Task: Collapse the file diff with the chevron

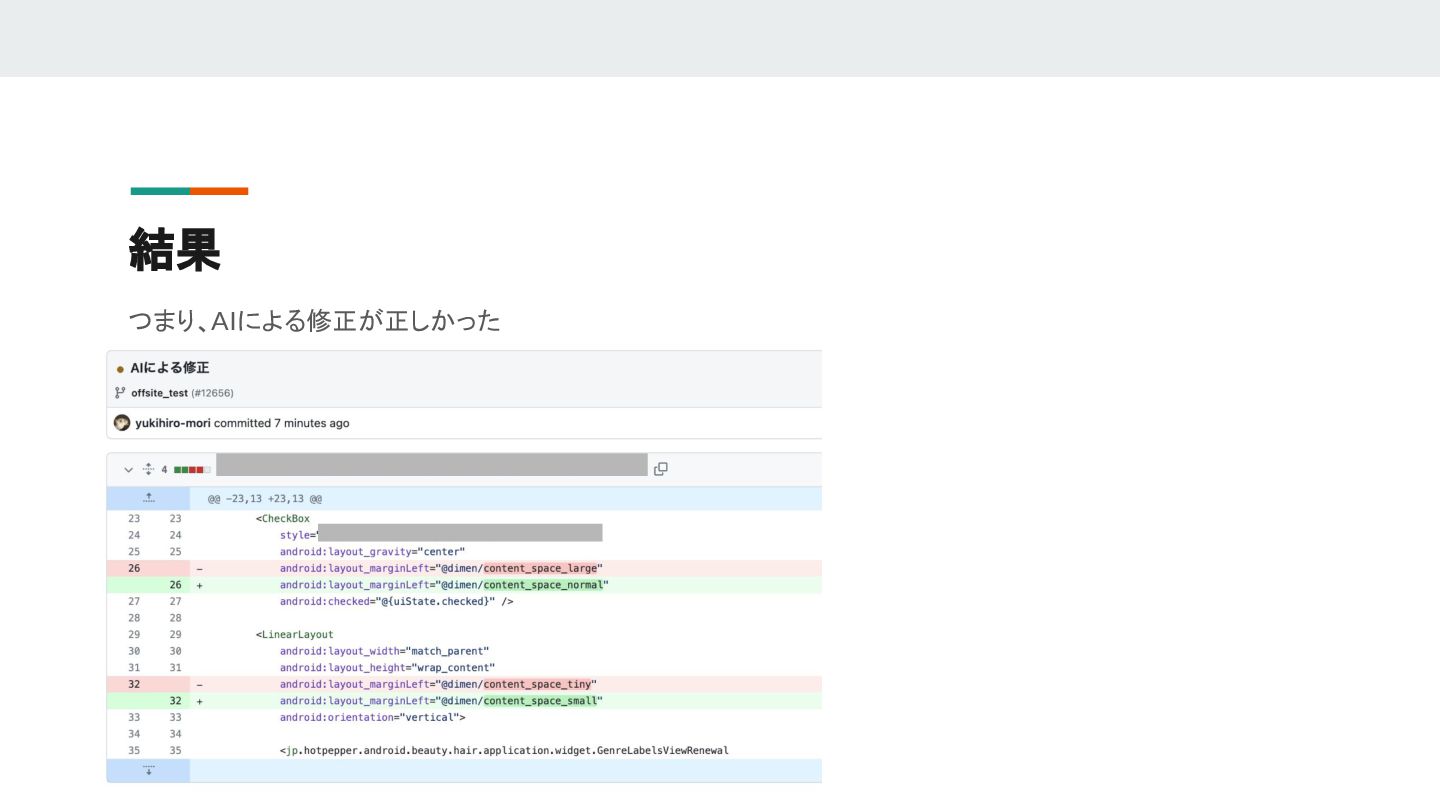Action: coord(128,469)
